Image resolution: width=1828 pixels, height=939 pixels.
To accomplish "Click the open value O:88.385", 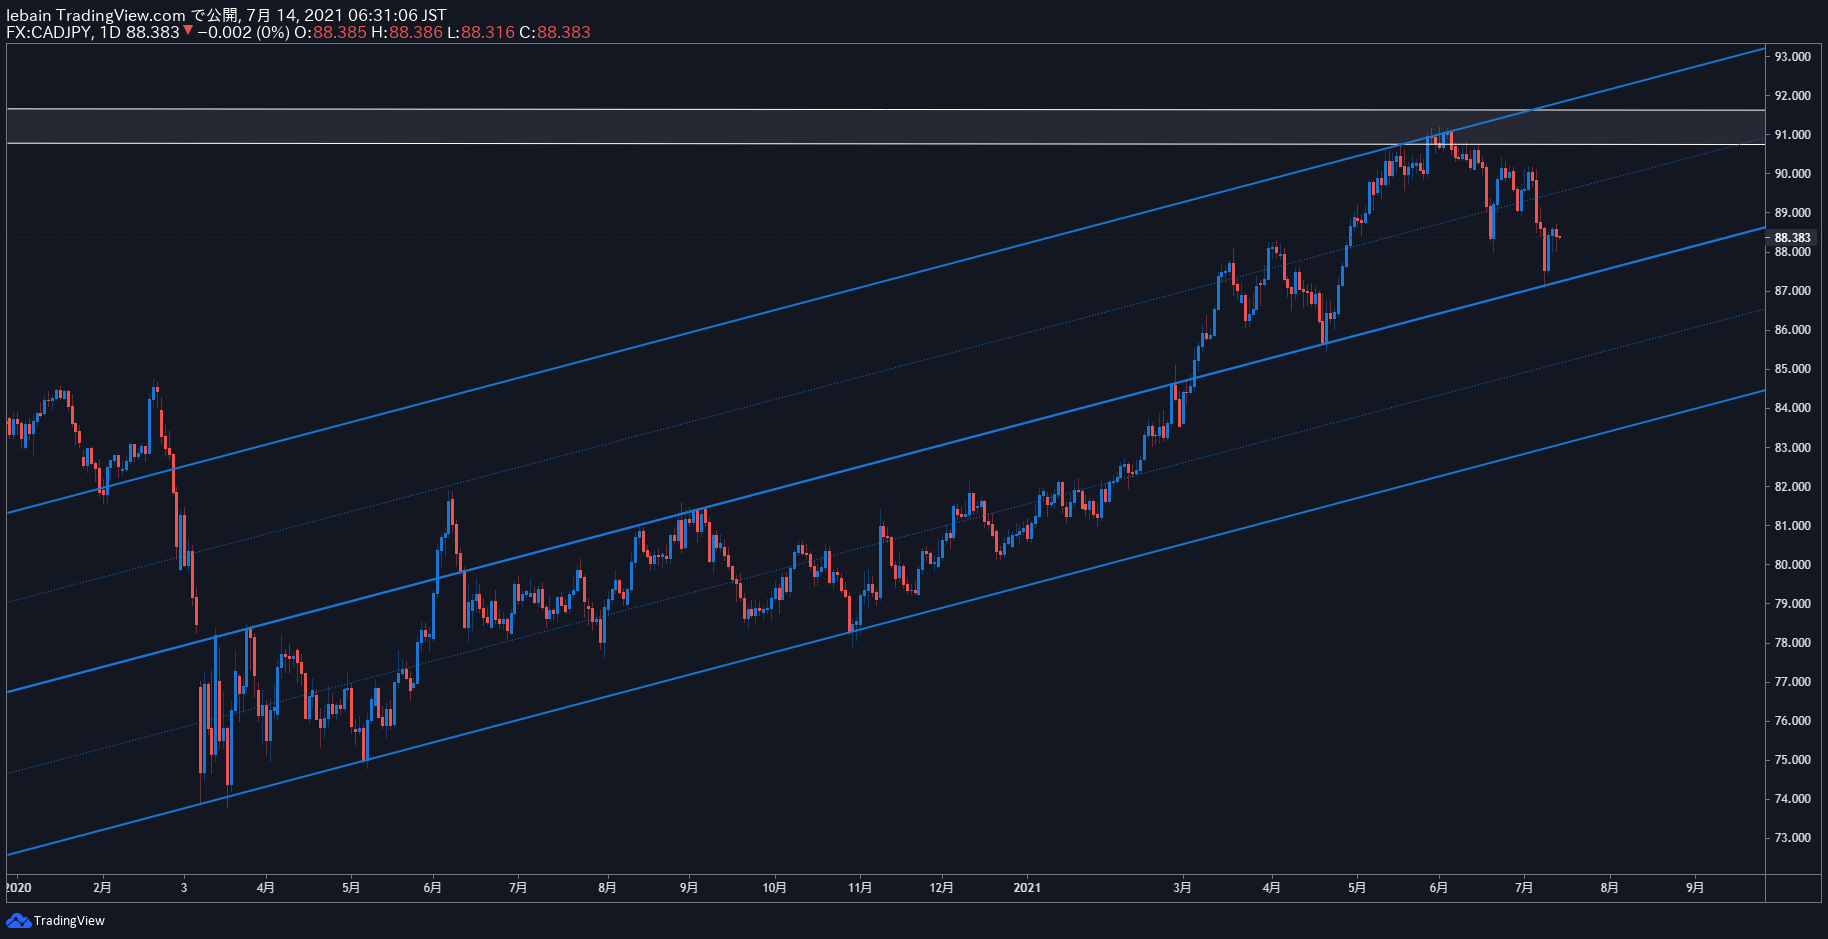I will (x=330, y=32).
